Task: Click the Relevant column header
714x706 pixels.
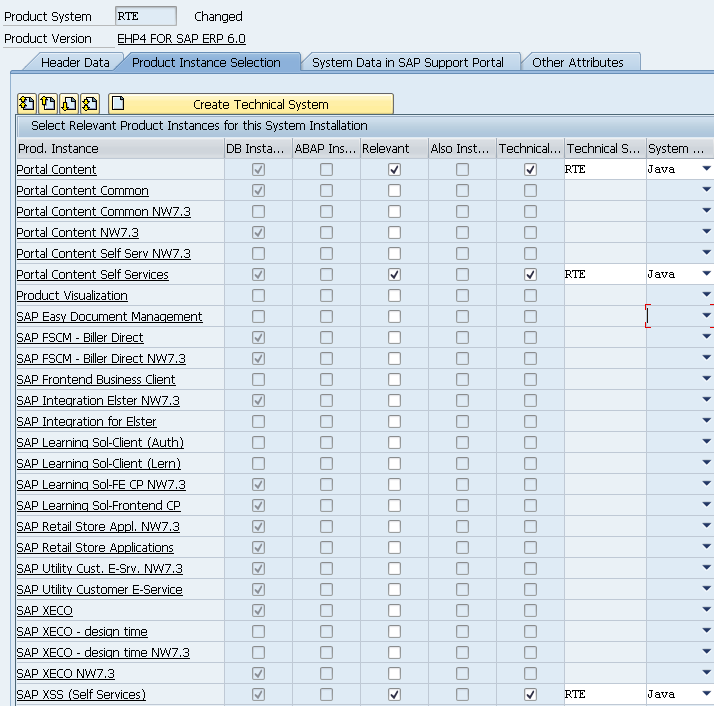Action: (394, 148)
